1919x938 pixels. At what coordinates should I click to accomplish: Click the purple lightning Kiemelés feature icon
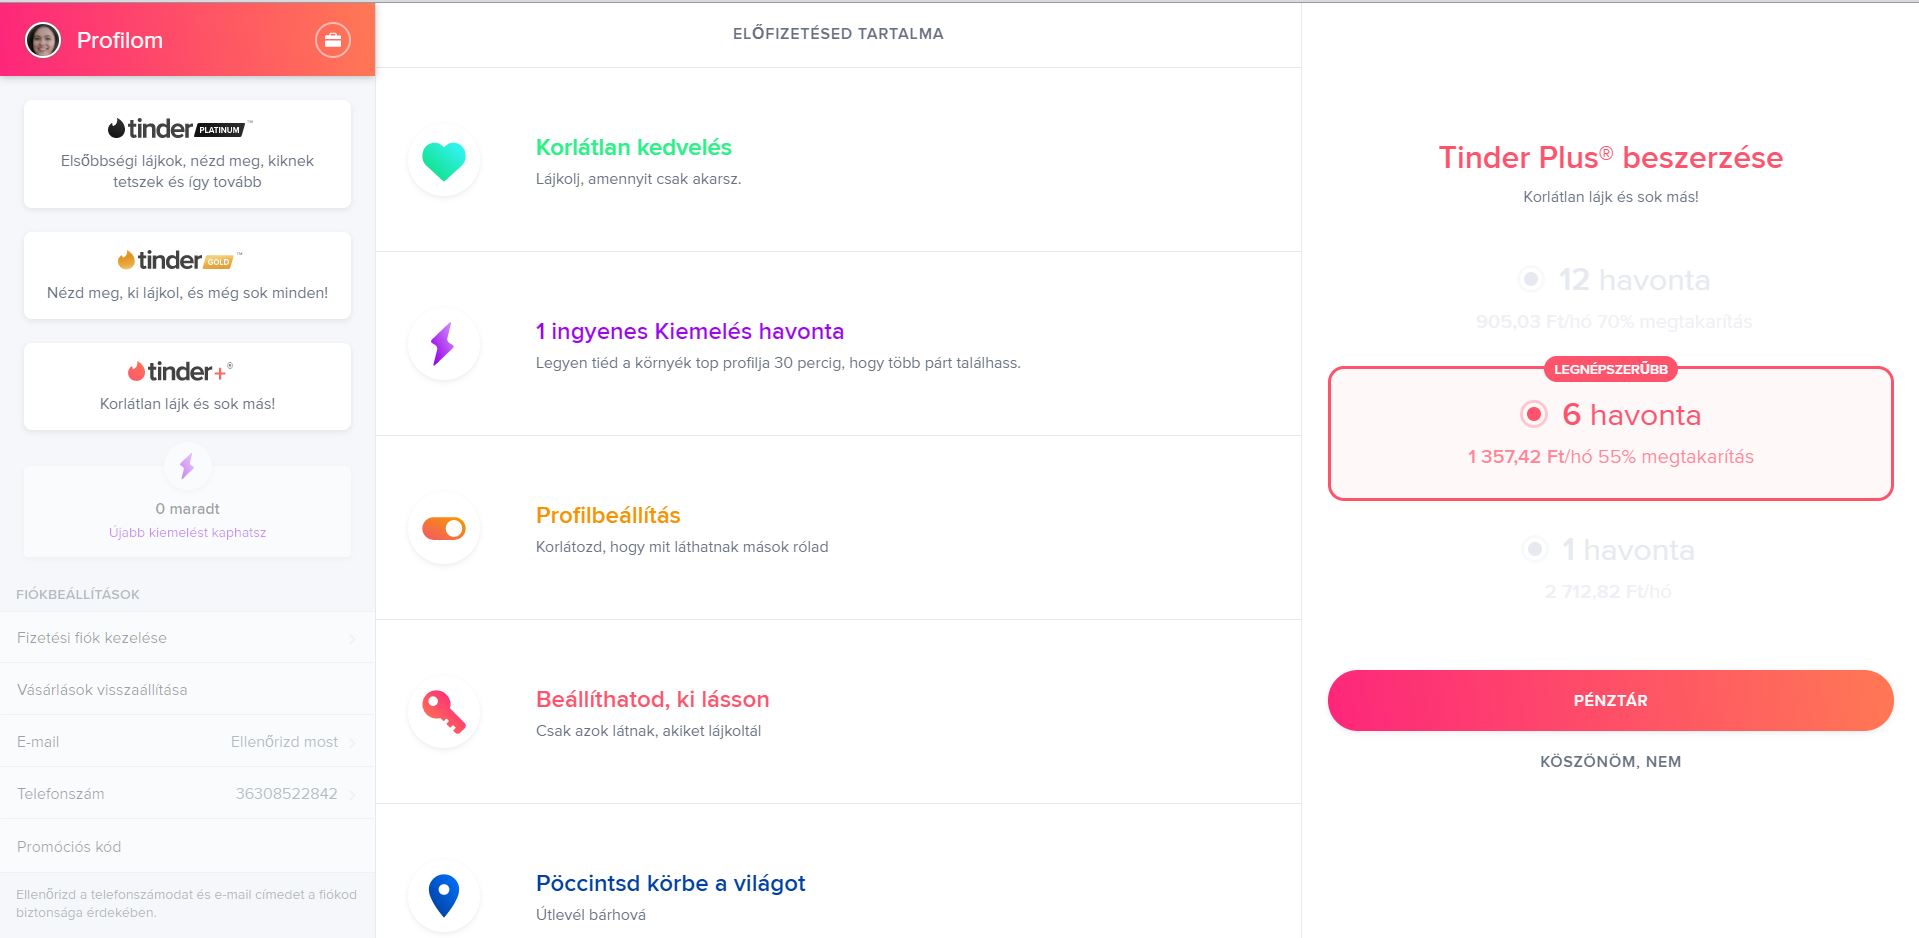[x=444, y=344]
